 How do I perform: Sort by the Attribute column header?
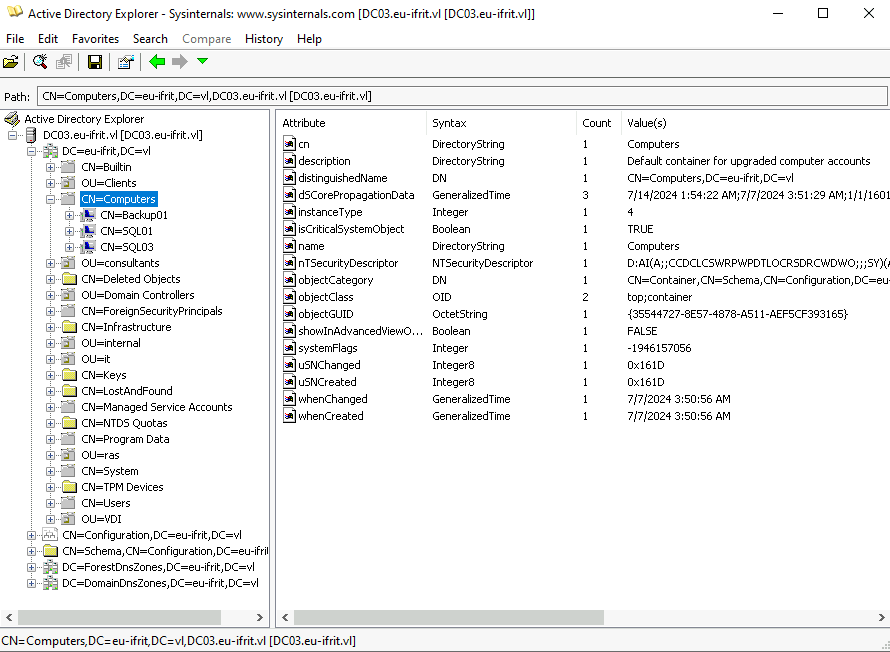[351, 123]
